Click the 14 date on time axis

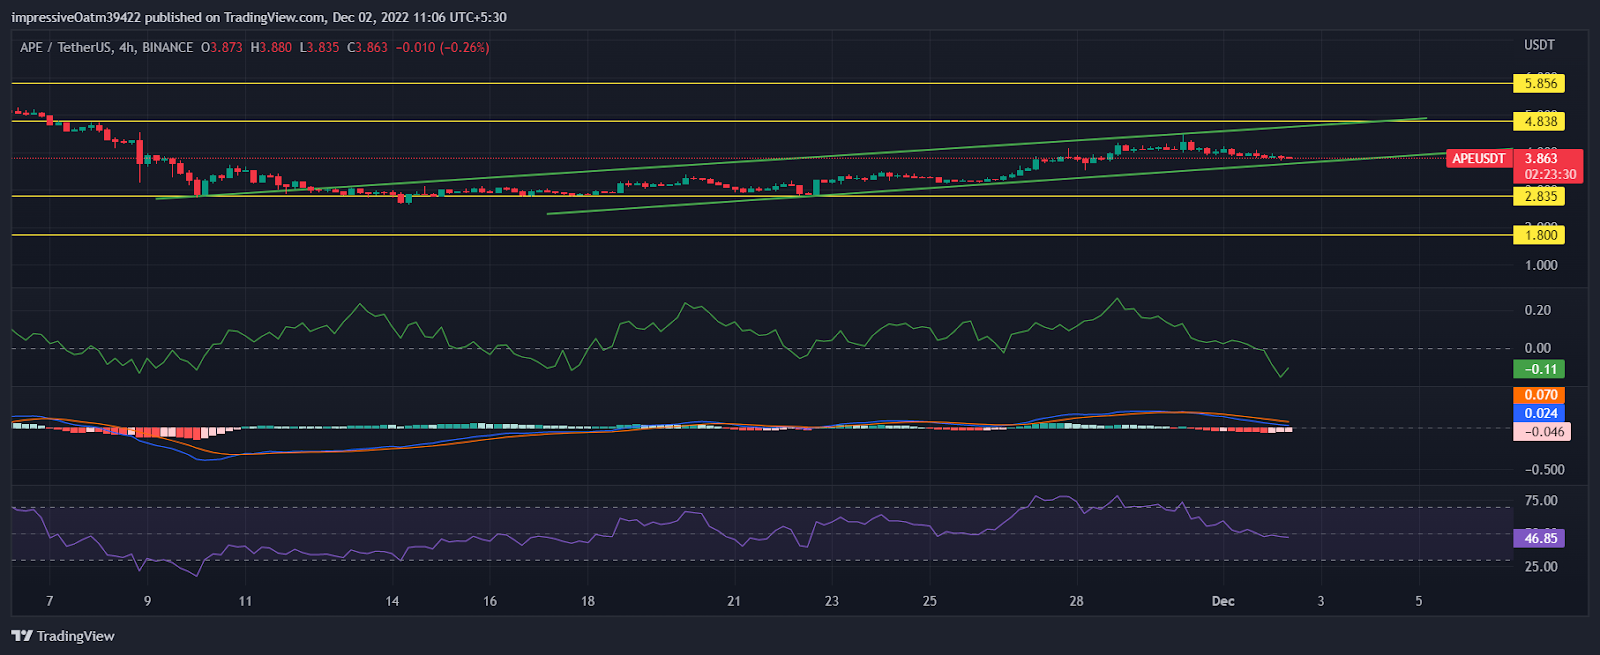click(392, 601)
